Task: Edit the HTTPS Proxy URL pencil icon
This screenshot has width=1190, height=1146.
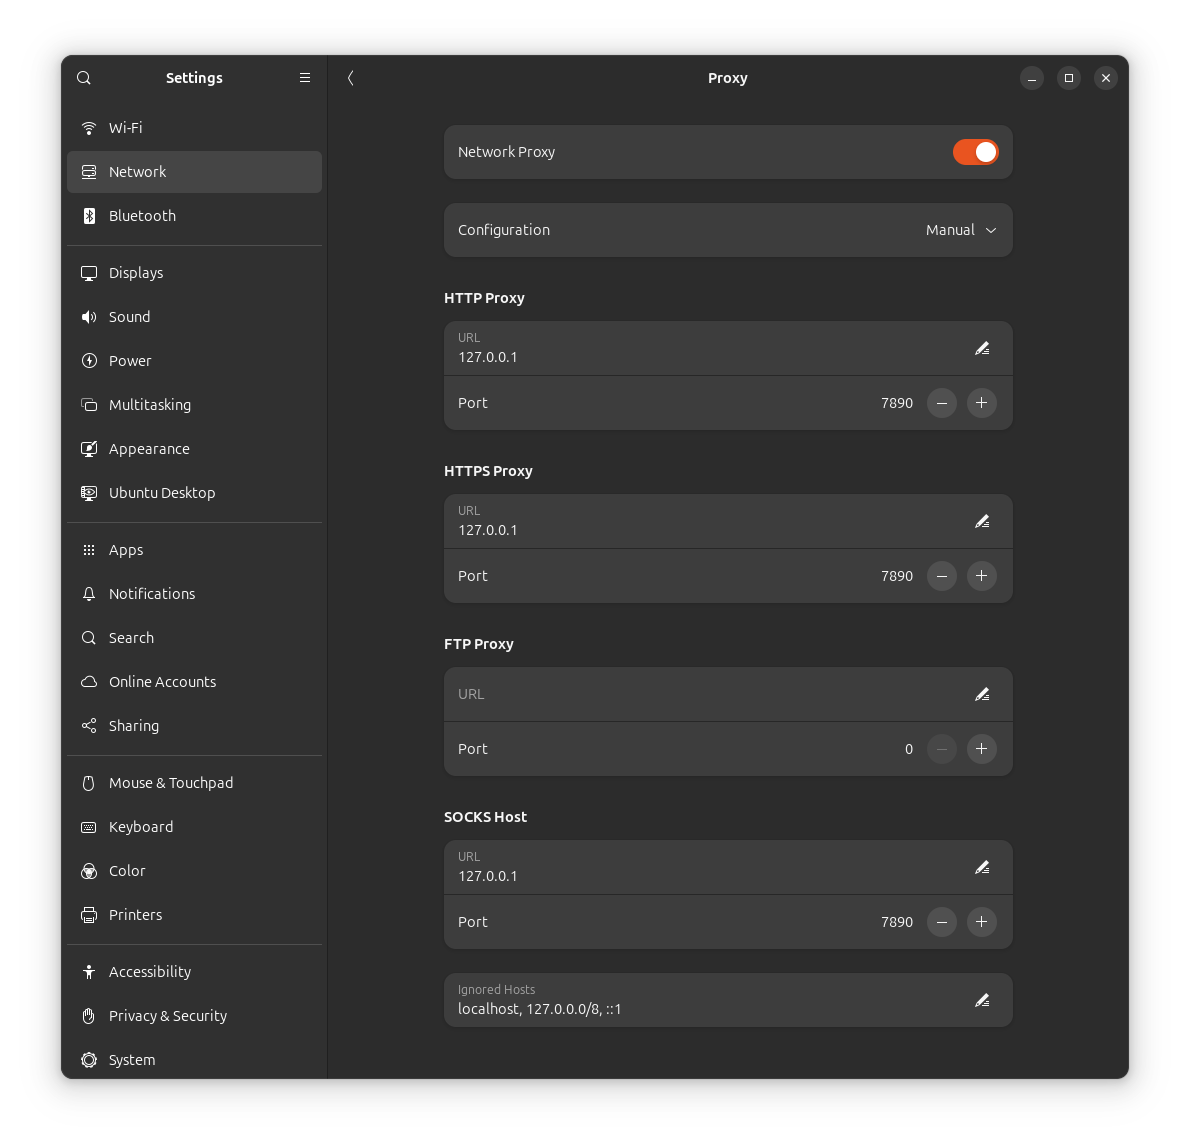Action: pos(981,521)
